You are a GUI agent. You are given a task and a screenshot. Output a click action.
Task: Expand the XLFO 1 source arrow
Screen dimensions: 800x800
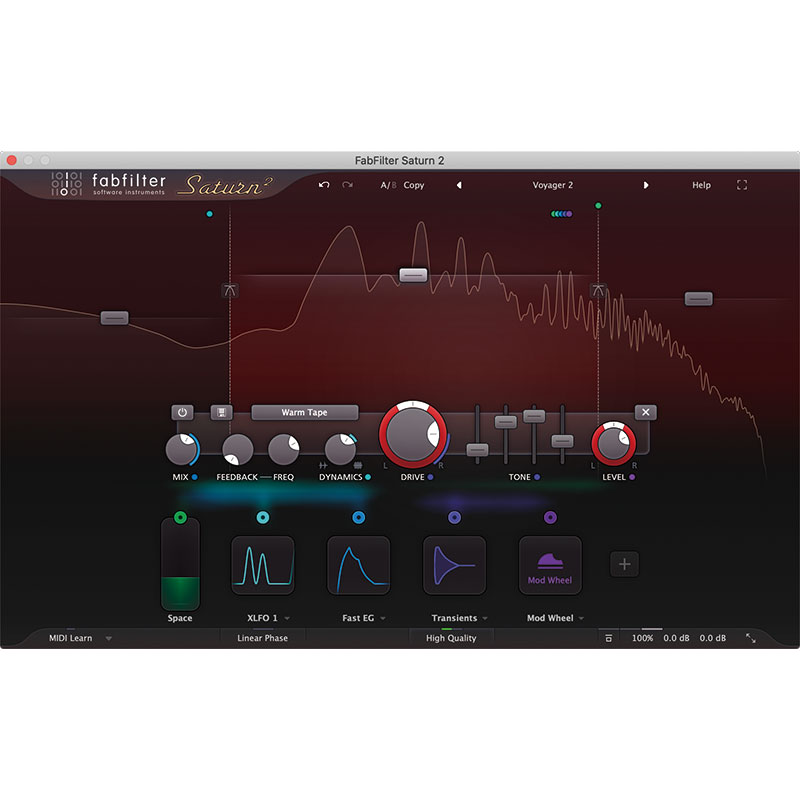pos(287,618)
